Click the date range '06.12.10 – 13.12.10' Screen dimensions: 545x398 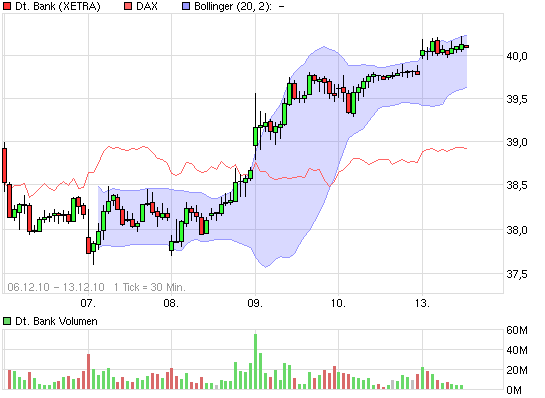pos(56,287)
